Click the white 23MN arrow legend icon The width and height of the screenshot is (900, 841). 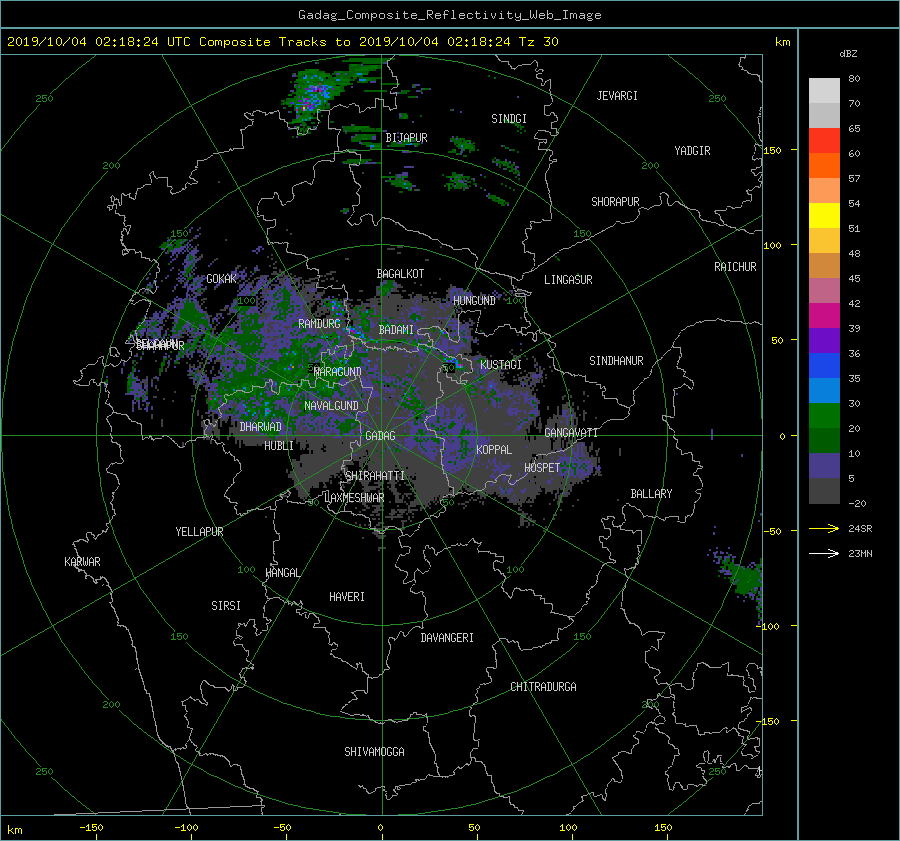tap(824, 553)
